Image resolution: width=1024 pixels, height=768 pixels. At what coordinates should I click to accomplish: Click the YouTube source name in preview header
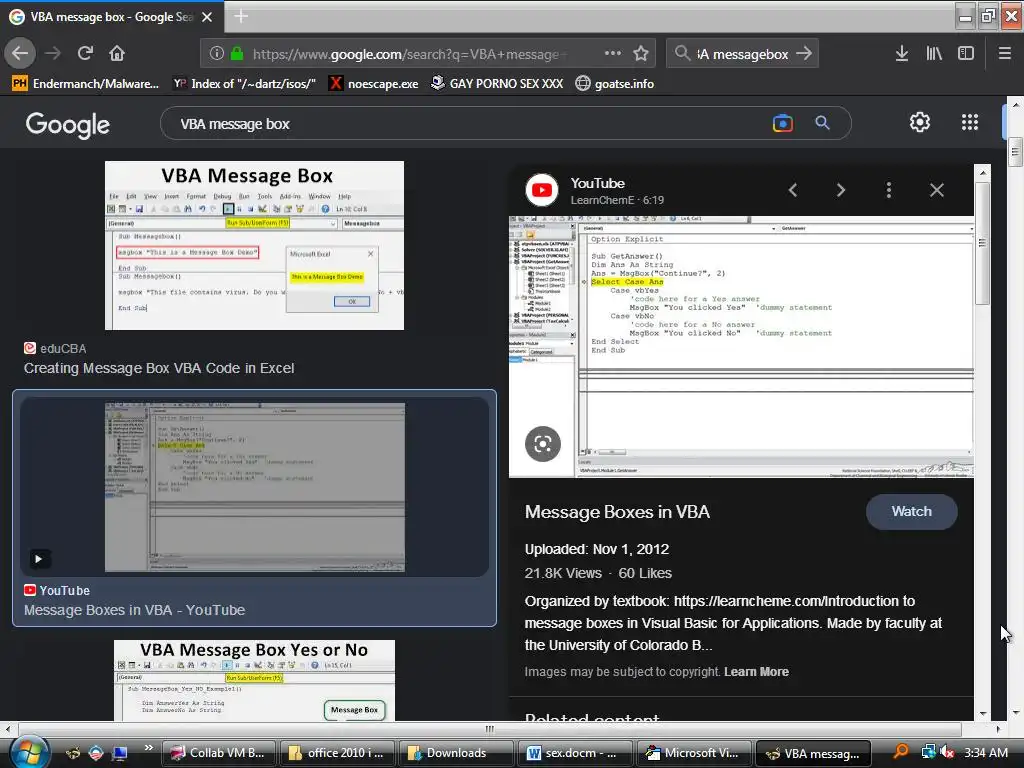point(598,184)
